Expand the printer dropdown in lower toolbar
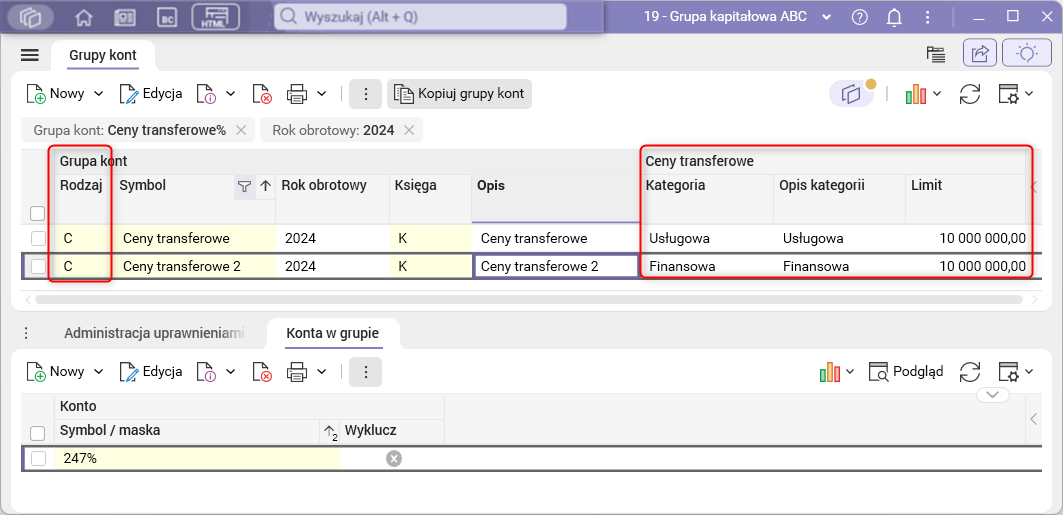This screenshot has height=515, width=1063. tap(322, 372)
